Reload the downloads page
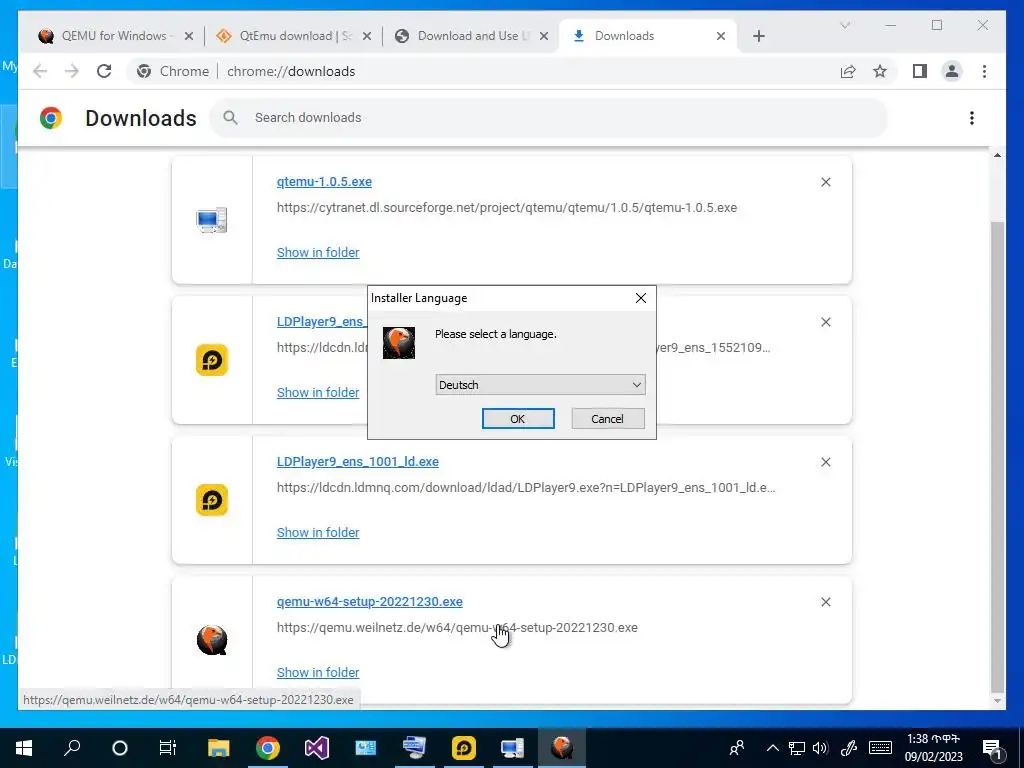The width and height of the screenshot is (1024, 768). pos(104,71)
